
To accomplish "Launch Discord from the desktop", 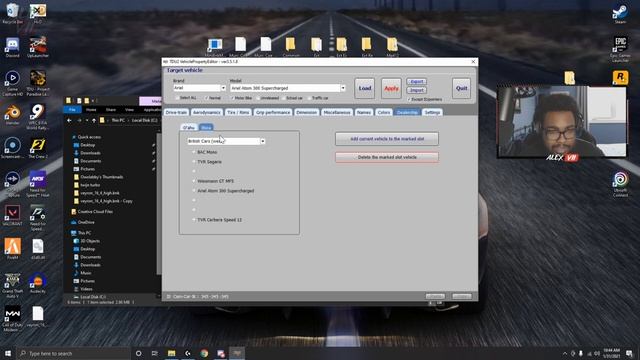I will (x=12, y=47).
